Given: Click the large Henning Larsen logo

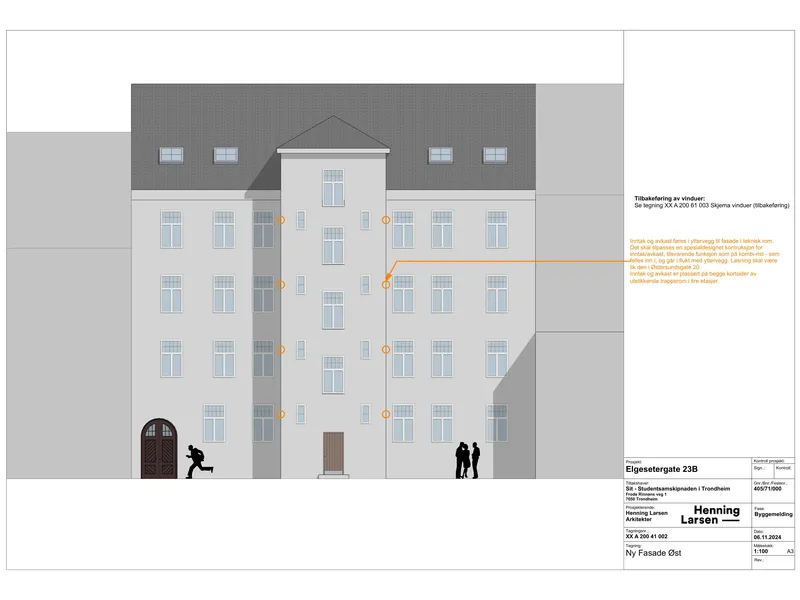Looking at the screenshot, I should click(710, 515).
